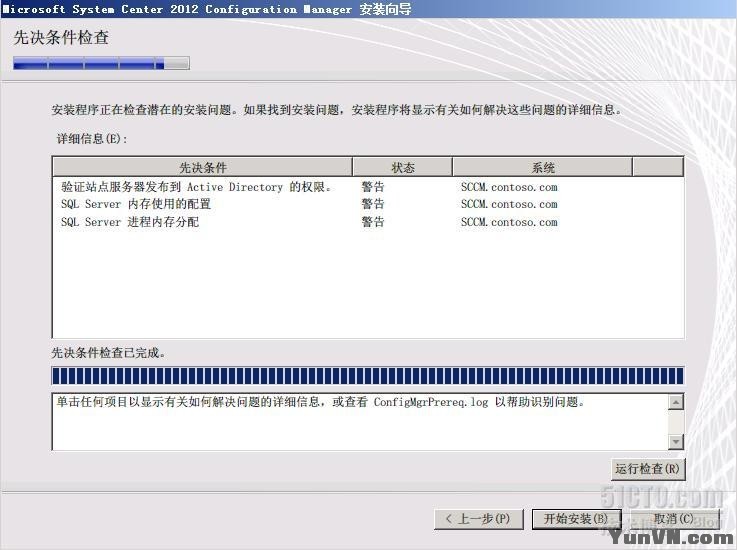737x550 pixels.
Task: Sort by 先决条件 column header
Action: (x=203, y=167)
